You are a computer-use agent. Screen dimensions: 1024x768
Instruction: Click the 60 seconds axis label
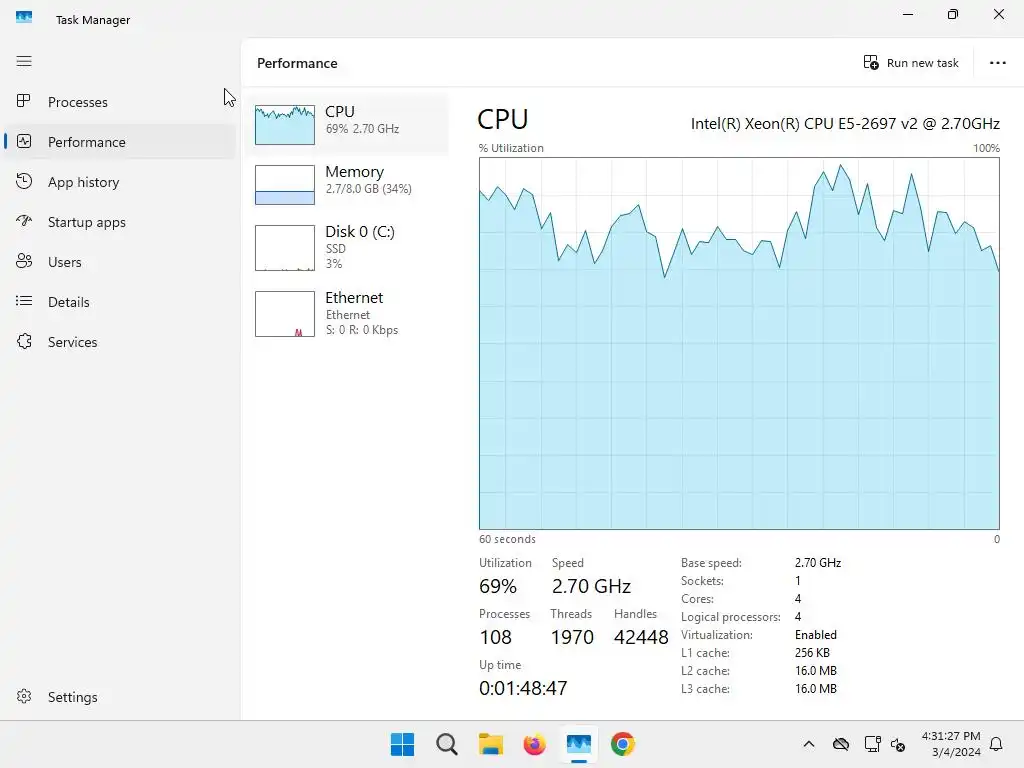[507, 539]
